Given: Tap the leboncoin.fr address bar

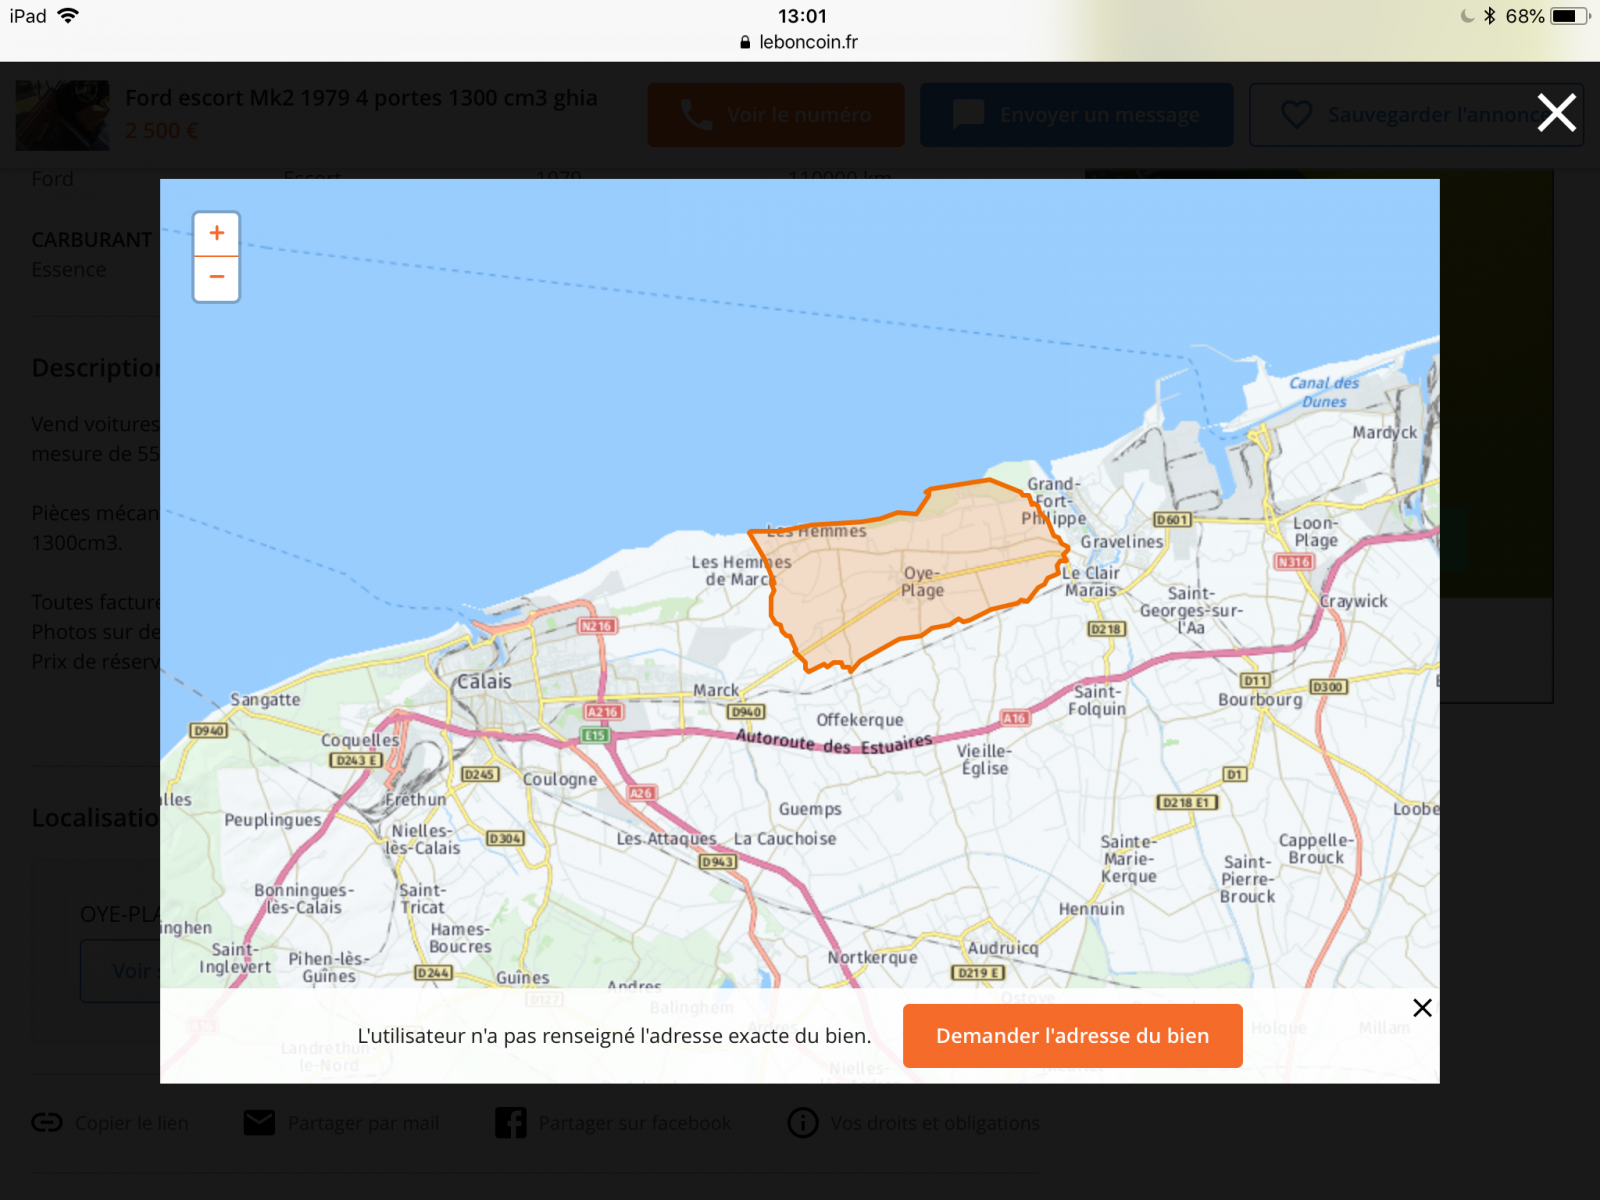Looking at the screenshot, I should (x=800, y=42).
